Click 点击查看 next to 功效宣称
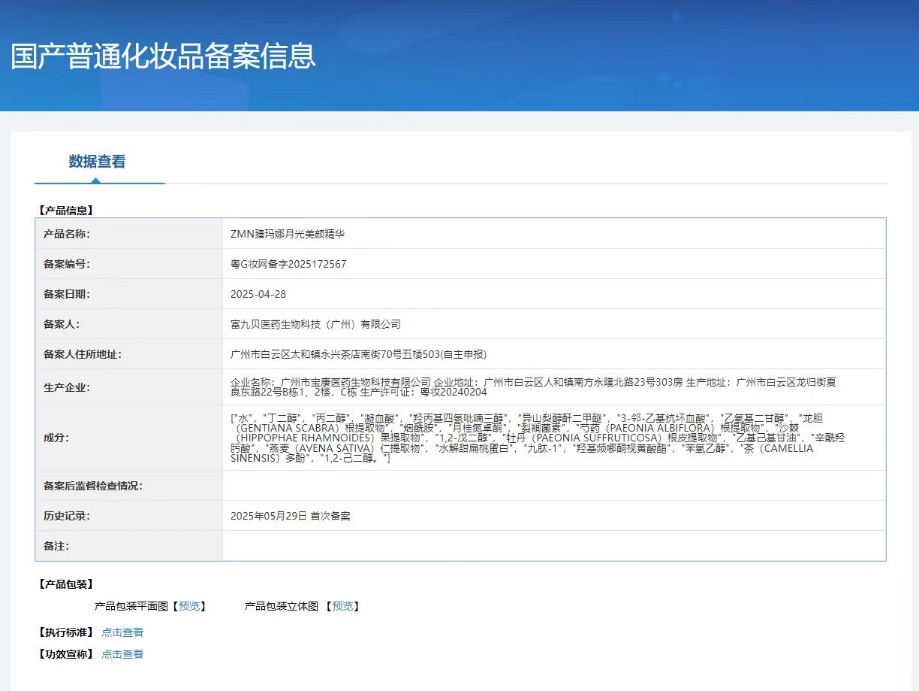The width and height of the screenshot is (919, 691). pyautogui.click(x=122, y=654)
